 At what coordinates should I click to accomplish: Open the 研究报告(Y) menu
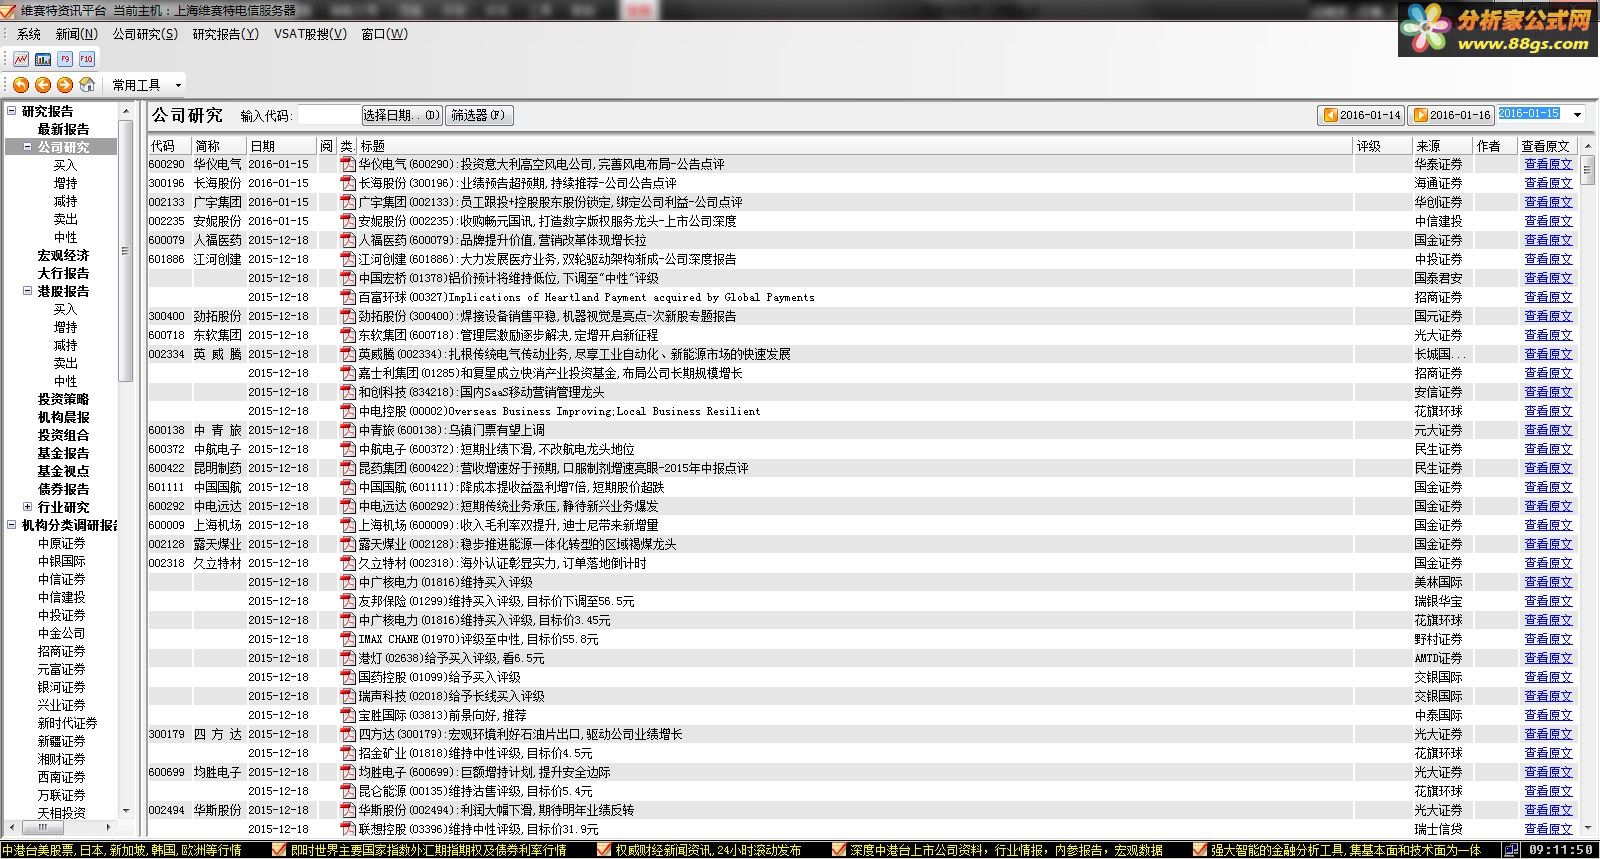pos(225,34)
